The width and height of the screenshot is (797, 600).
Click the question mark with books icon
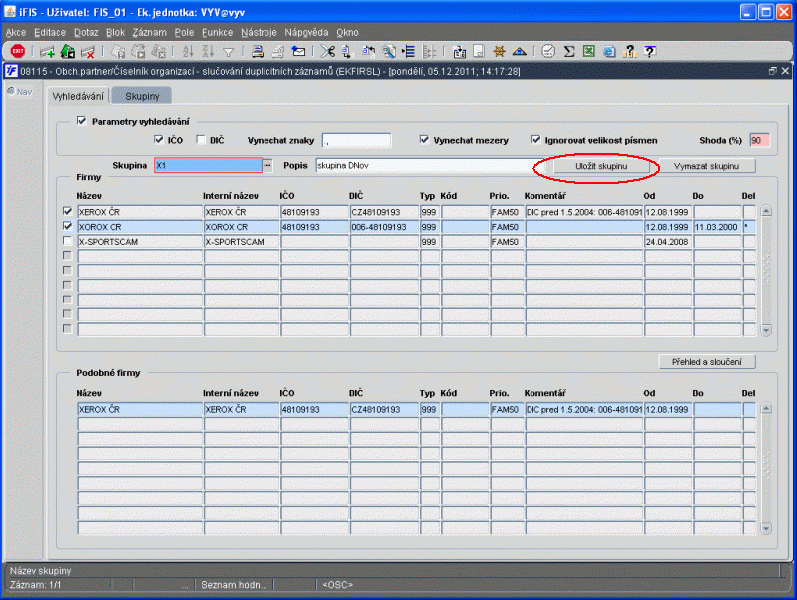point(630,51)
